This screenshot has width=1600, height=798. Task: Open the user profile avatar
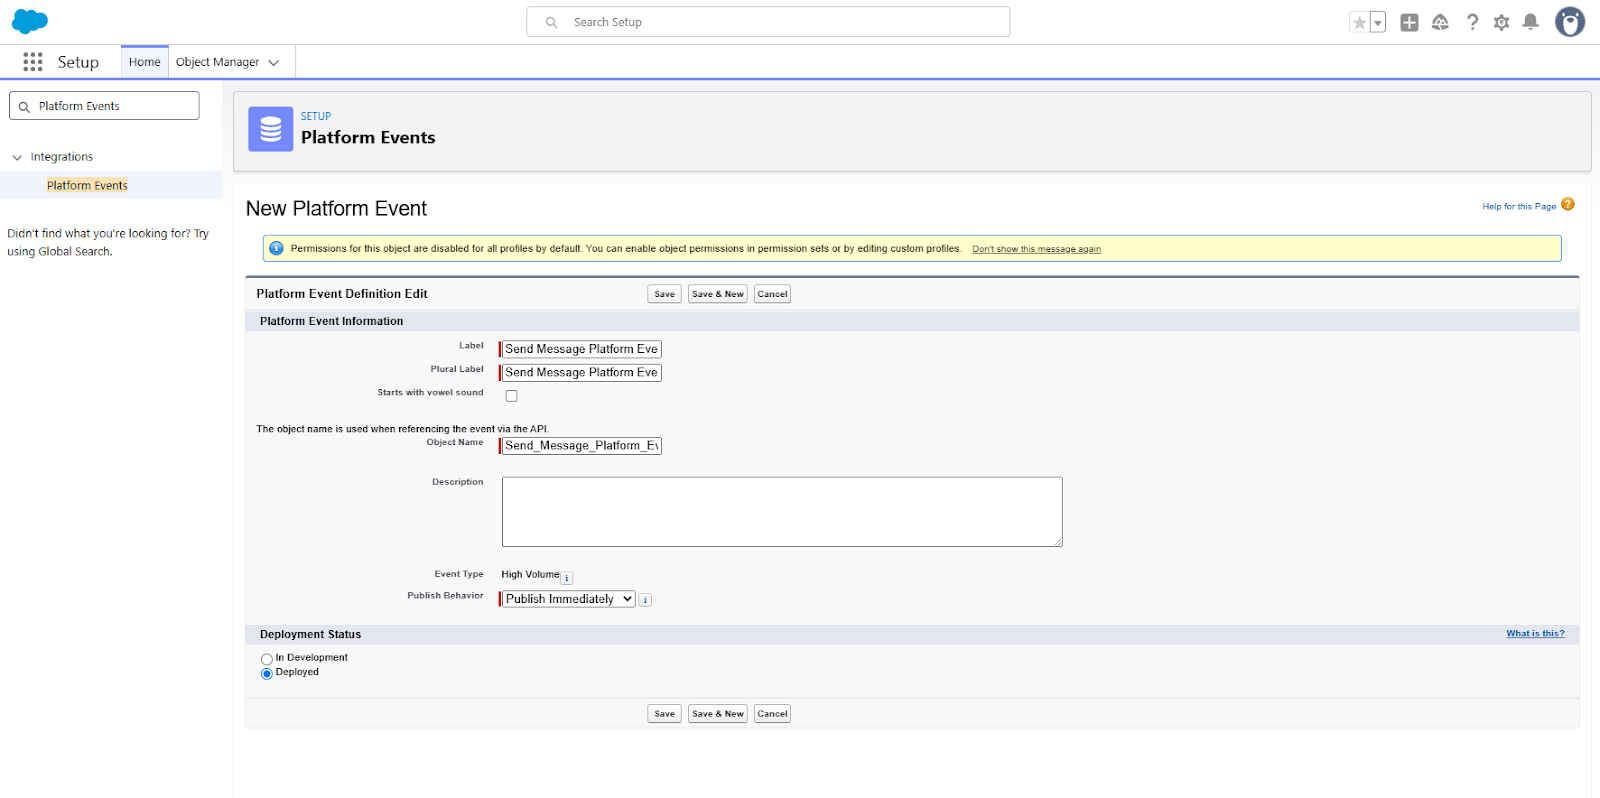1569,22
